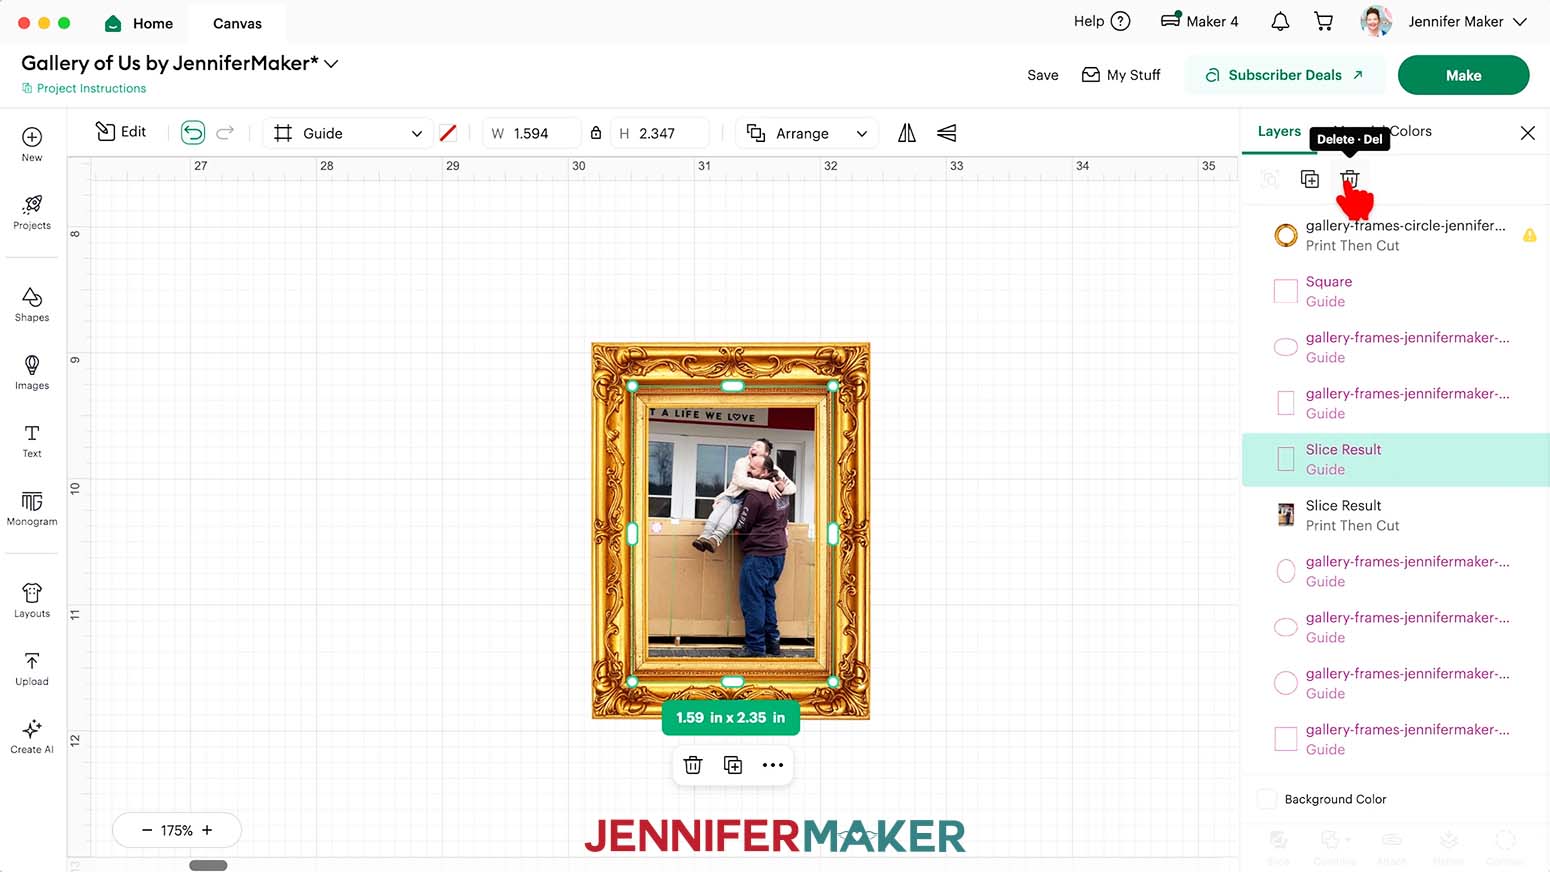Open the shopping cart
Viewport: 1550px width, 872px height.
[1324, 21]
